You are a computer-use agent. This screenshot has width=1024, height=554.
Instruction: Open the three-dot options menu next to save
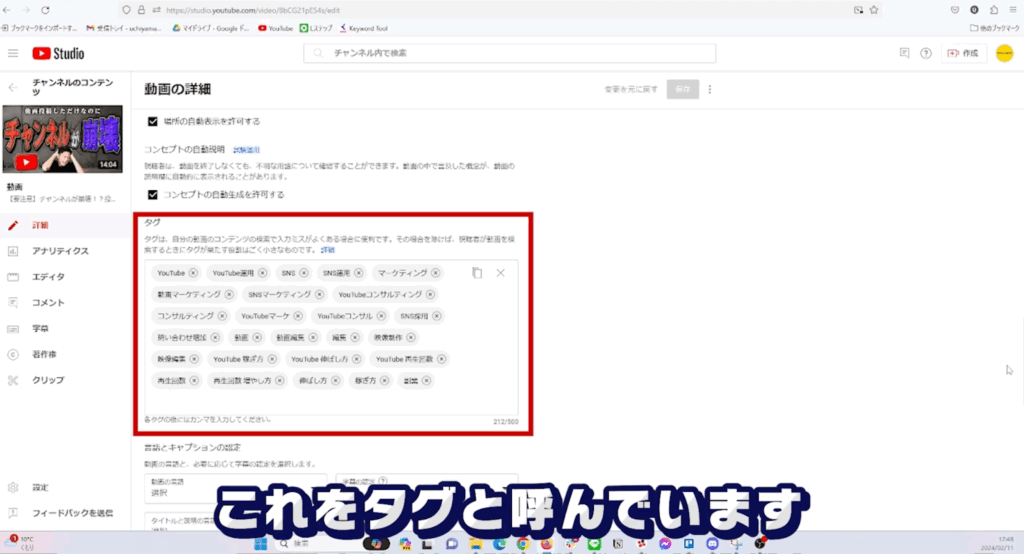tap(710, 89)
